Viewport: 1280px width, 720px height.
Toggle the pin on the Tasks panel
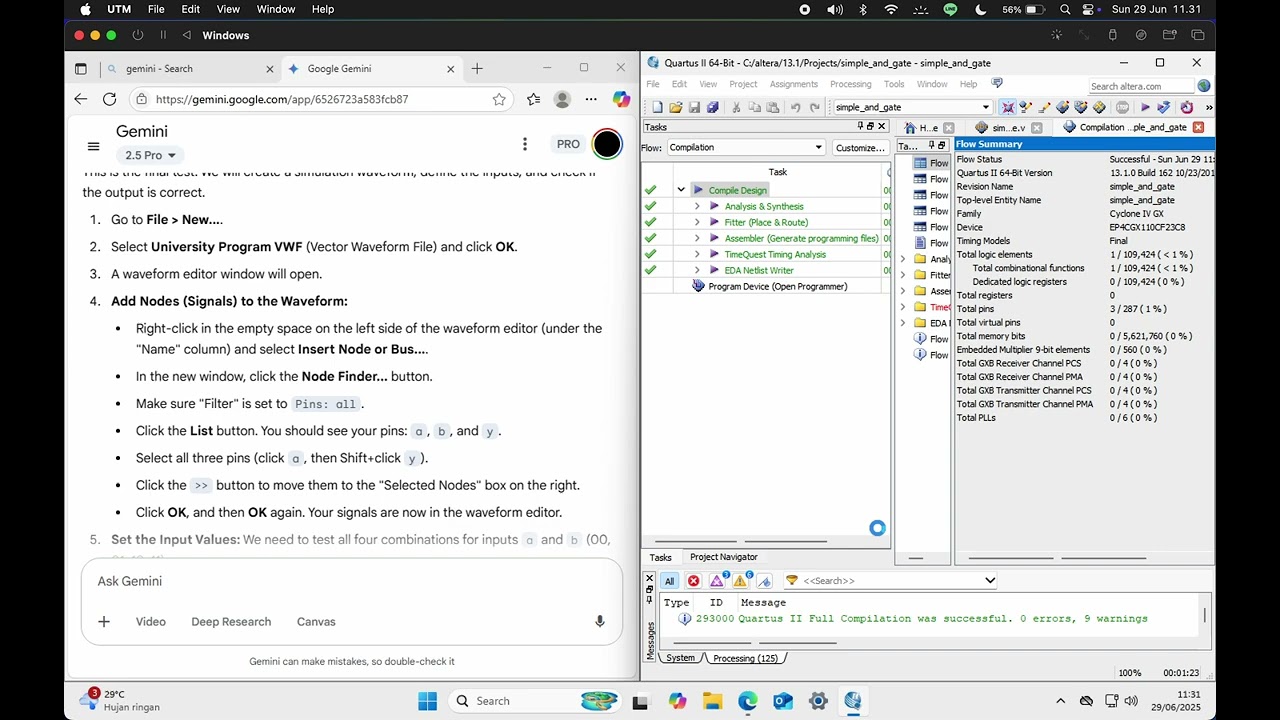pos(860,126)
